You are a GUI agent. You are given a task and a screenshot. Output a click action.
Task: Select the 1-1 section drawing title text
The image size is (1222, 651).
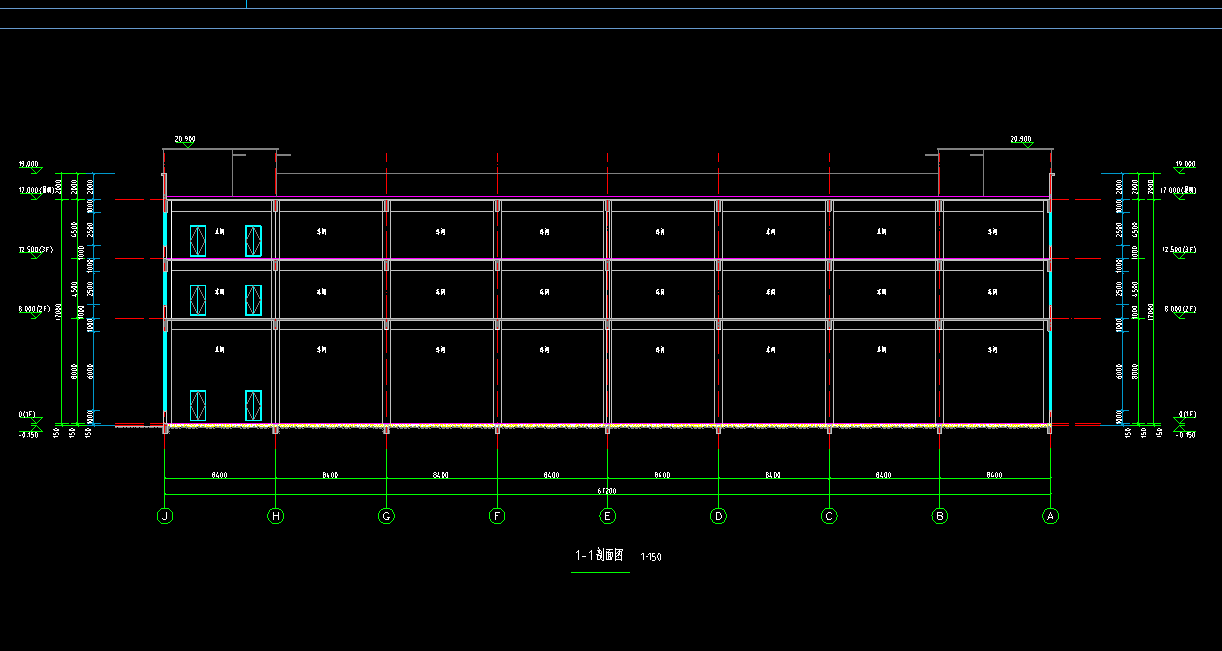[599, 555]
